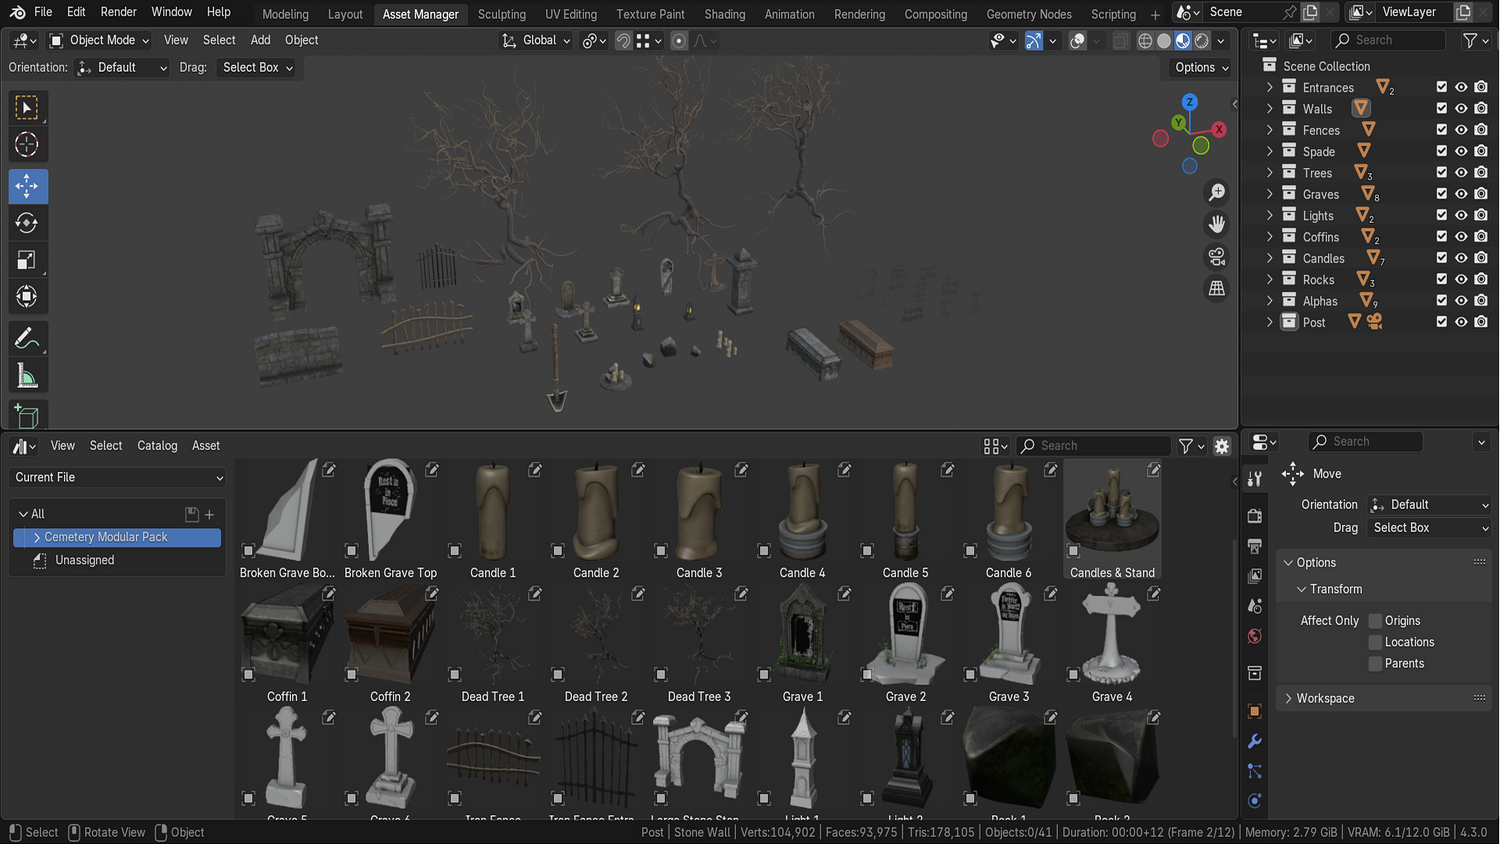The height and width of the screenshot is (844, 1500).
Task: Enable the Parents checkbox
Action: coord(1375,663)
